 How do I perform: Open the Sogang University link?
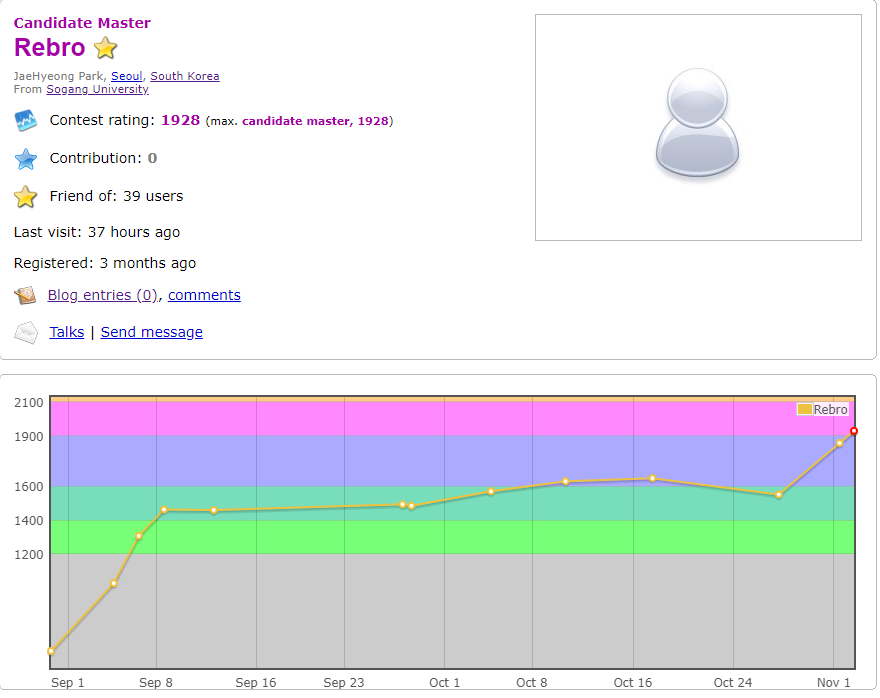[97, 89]
